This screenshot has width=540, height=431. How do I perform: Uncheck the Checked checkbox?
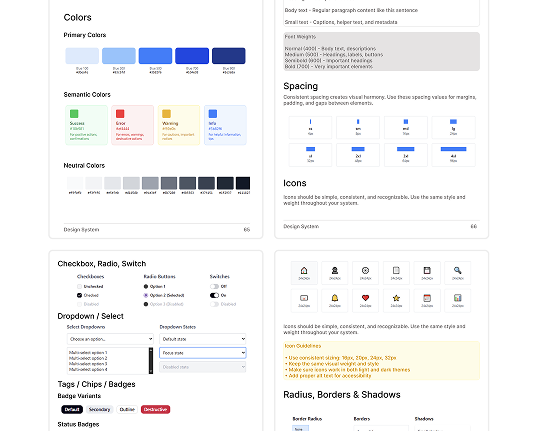pos(80,295)
